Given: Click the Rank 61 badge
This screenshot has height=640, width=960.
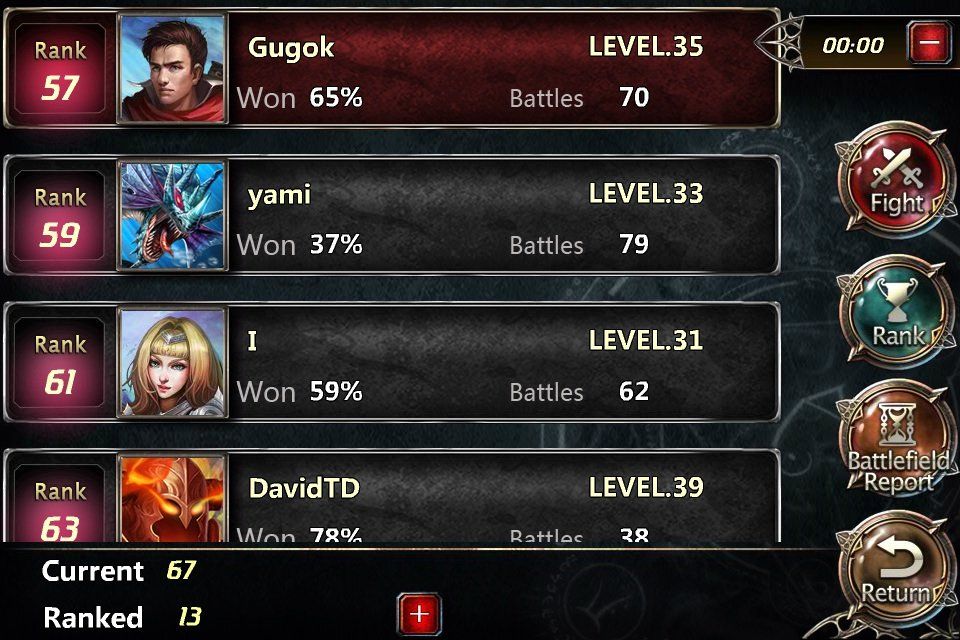Looking at the screenshot, I should 59,363.
